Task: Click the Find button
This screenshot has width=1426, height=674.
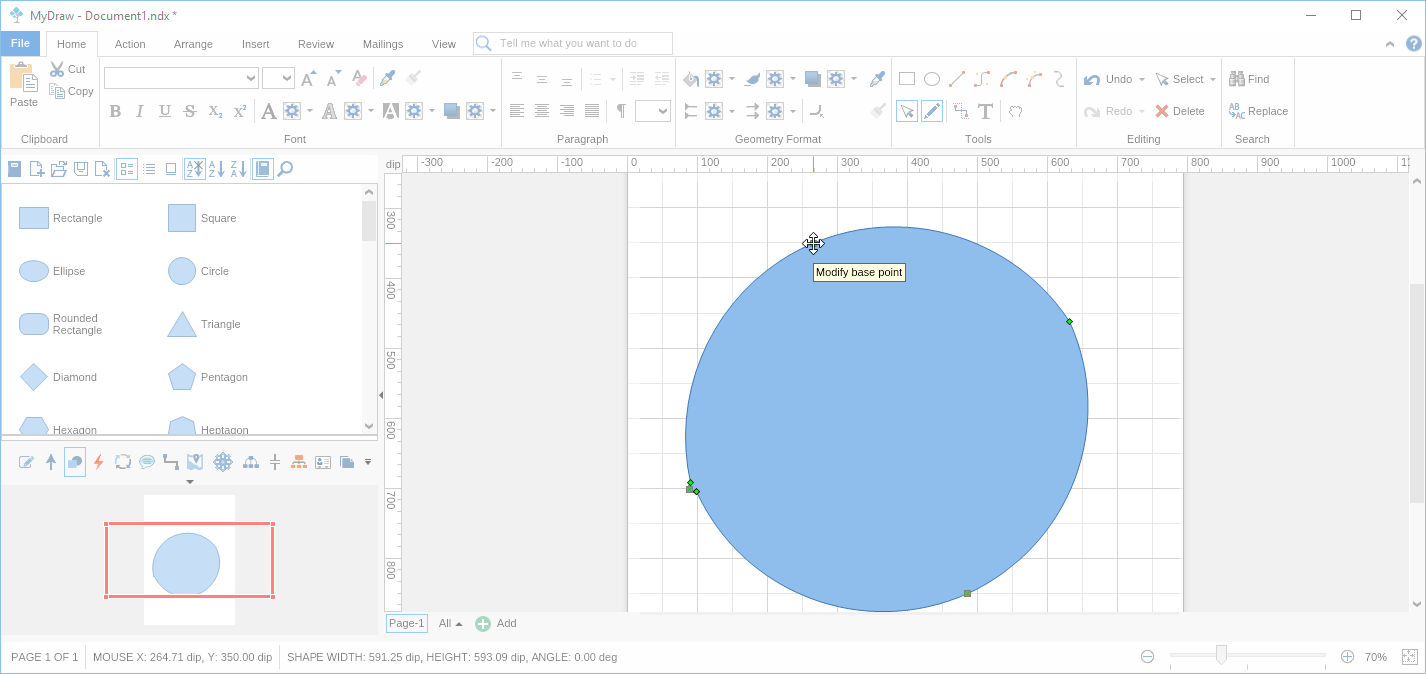Action: click(1249, 79)
